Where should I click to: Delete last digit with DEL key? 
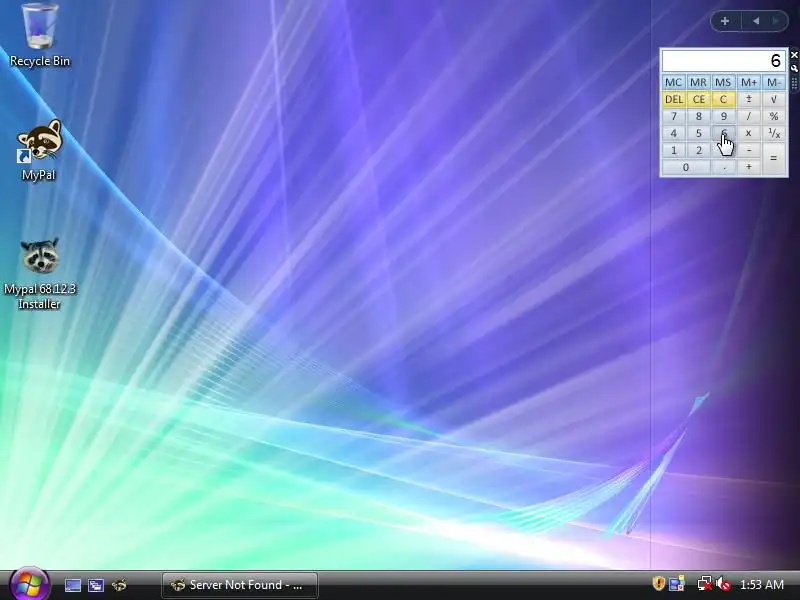[x=673, y=99]
